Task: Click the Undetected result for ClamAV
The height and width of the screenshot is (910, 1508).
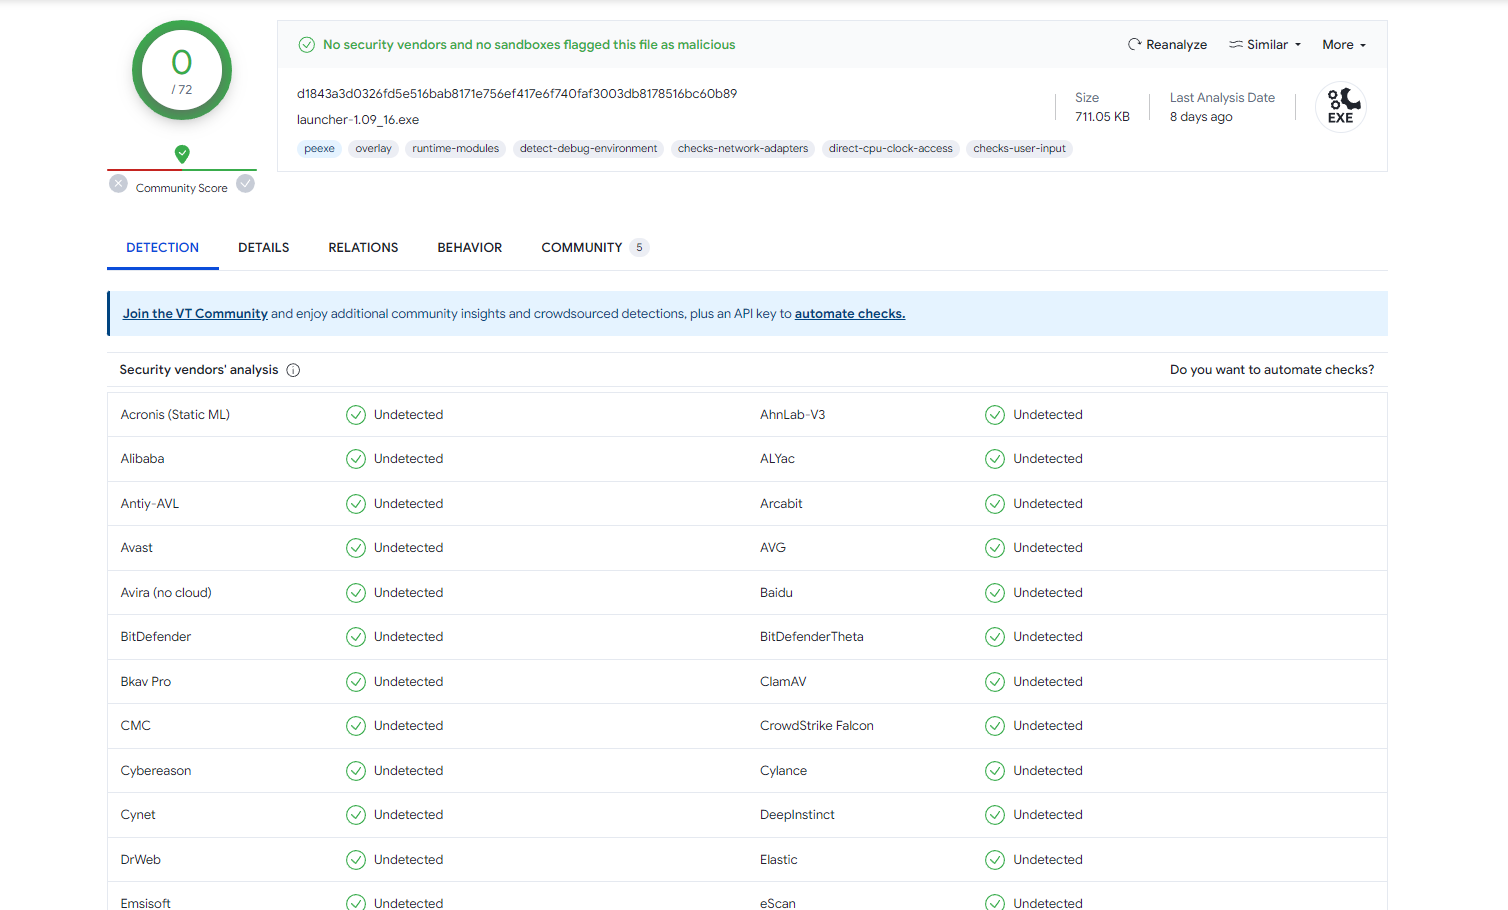Action: point(1048,682)
